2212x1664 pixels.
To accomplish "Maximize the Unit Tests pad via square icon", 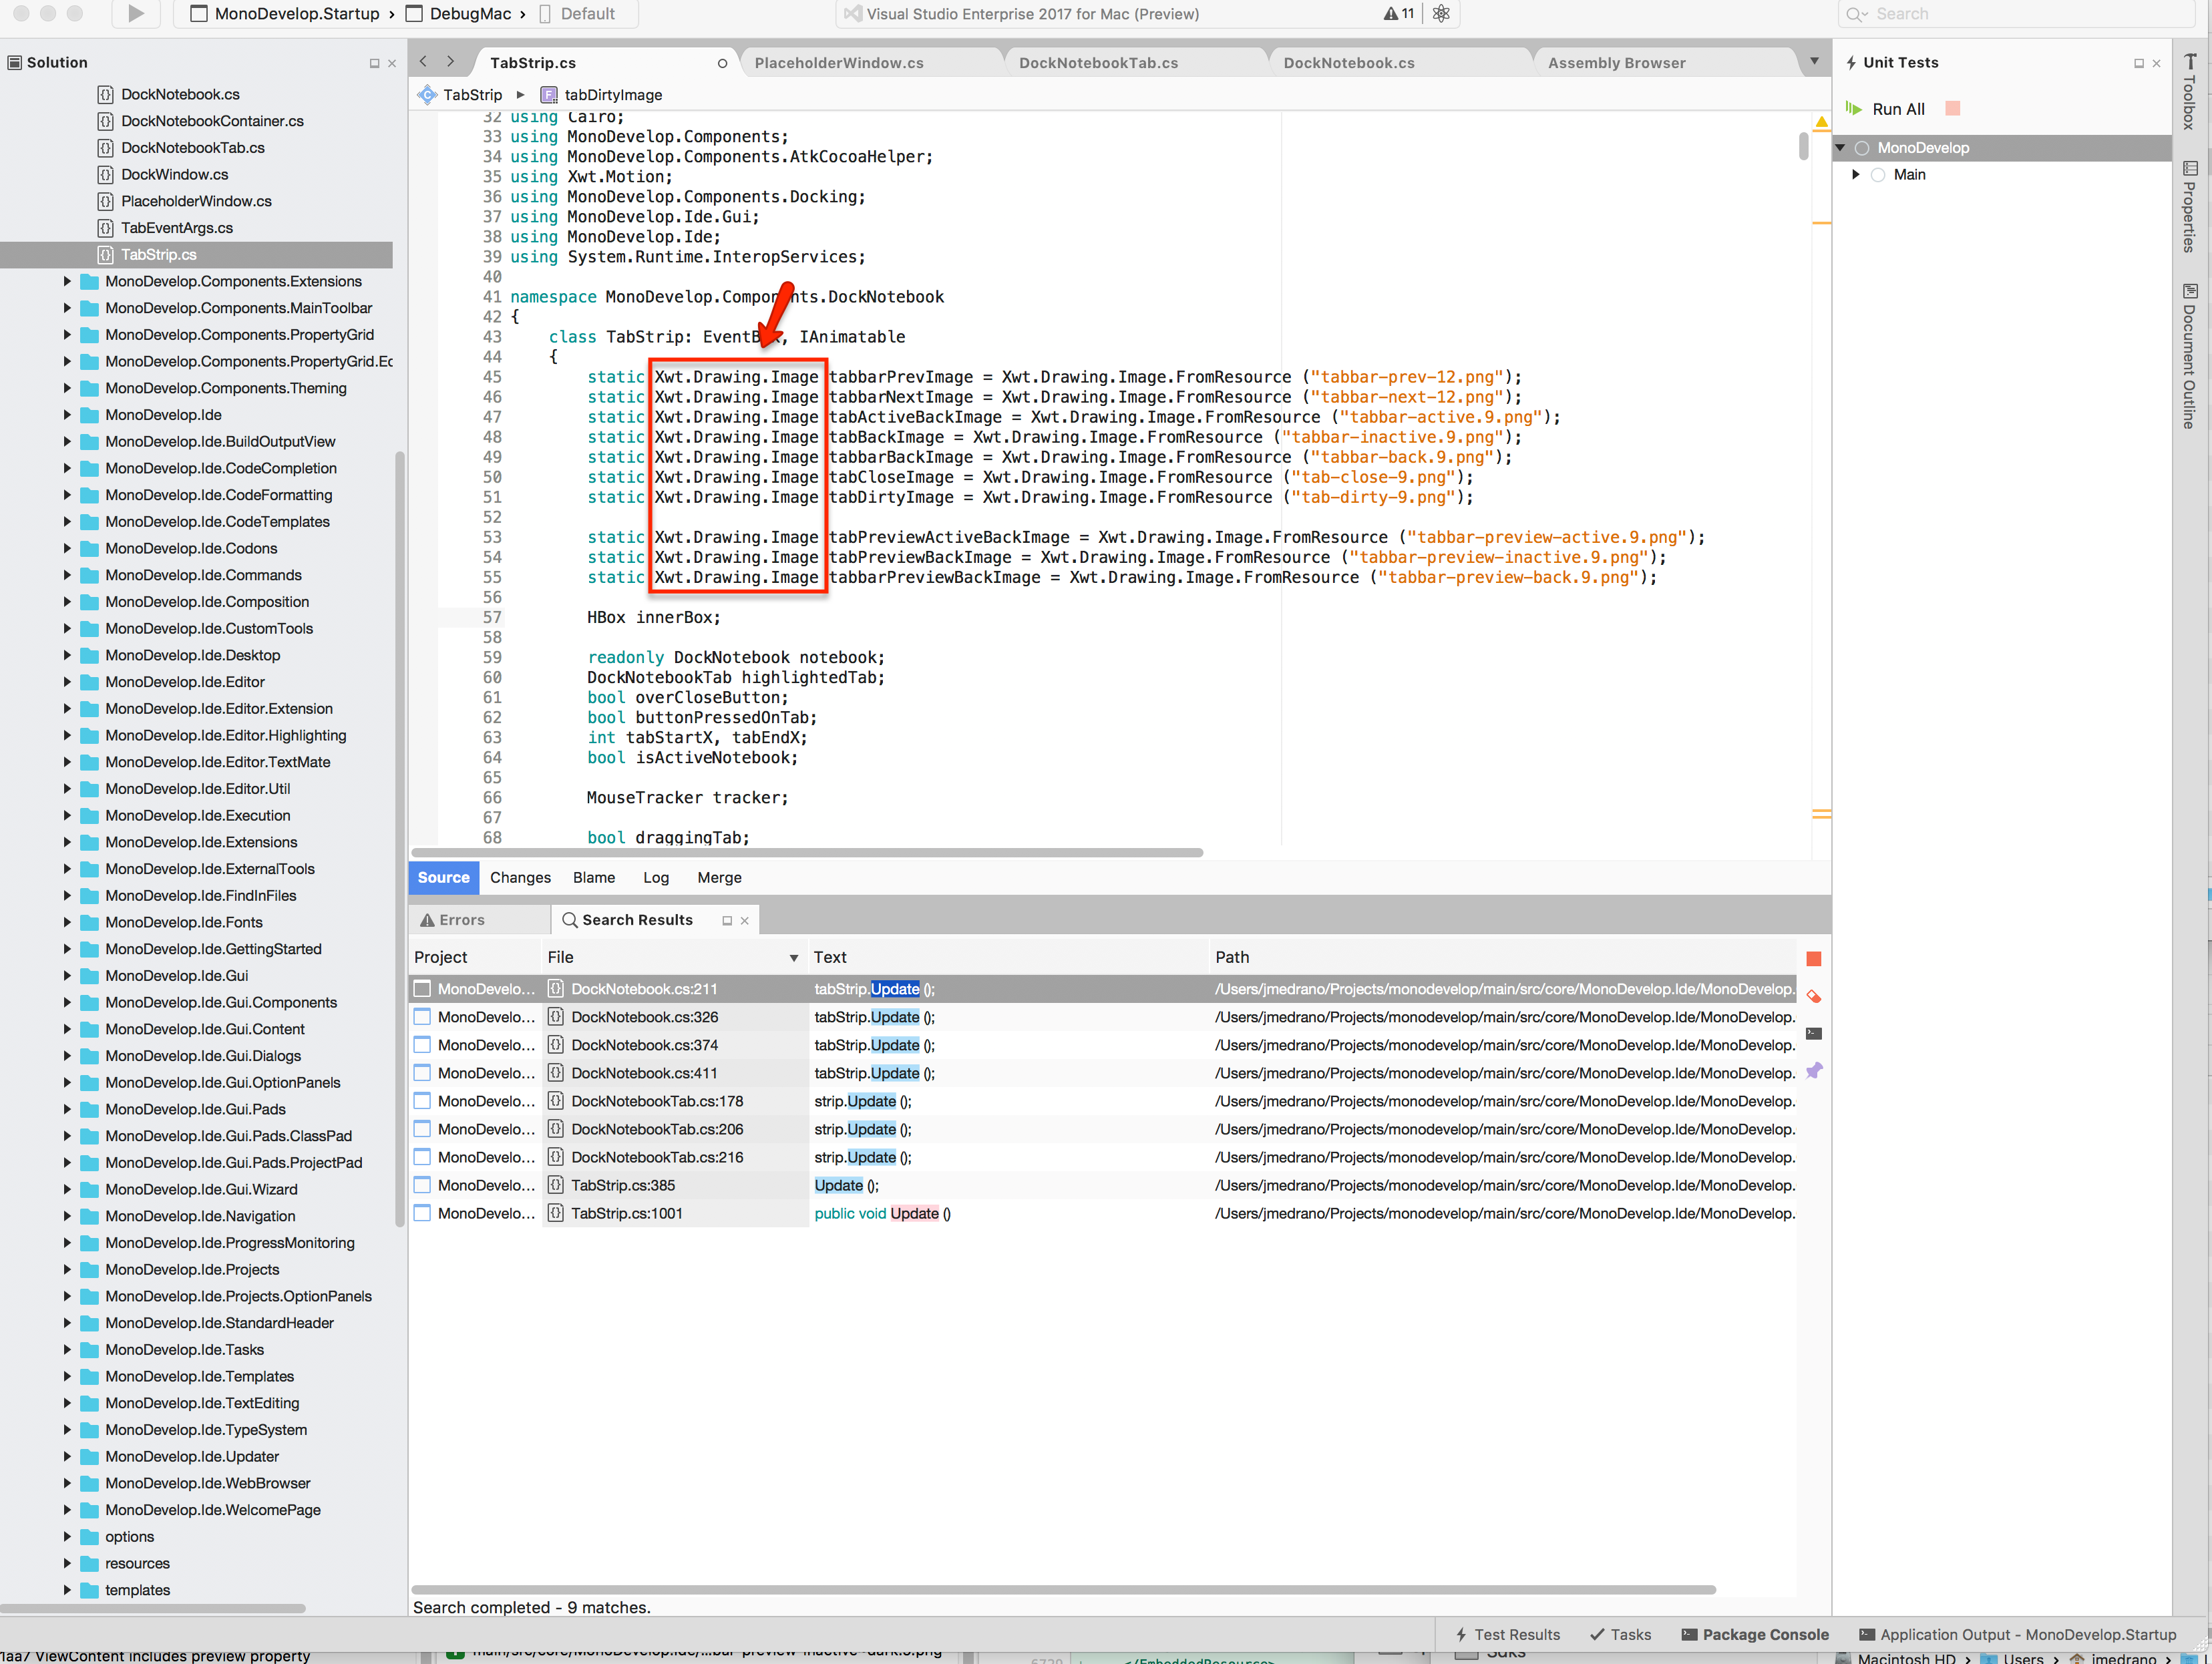I will pyautogui.click(x=2139, y=63).
